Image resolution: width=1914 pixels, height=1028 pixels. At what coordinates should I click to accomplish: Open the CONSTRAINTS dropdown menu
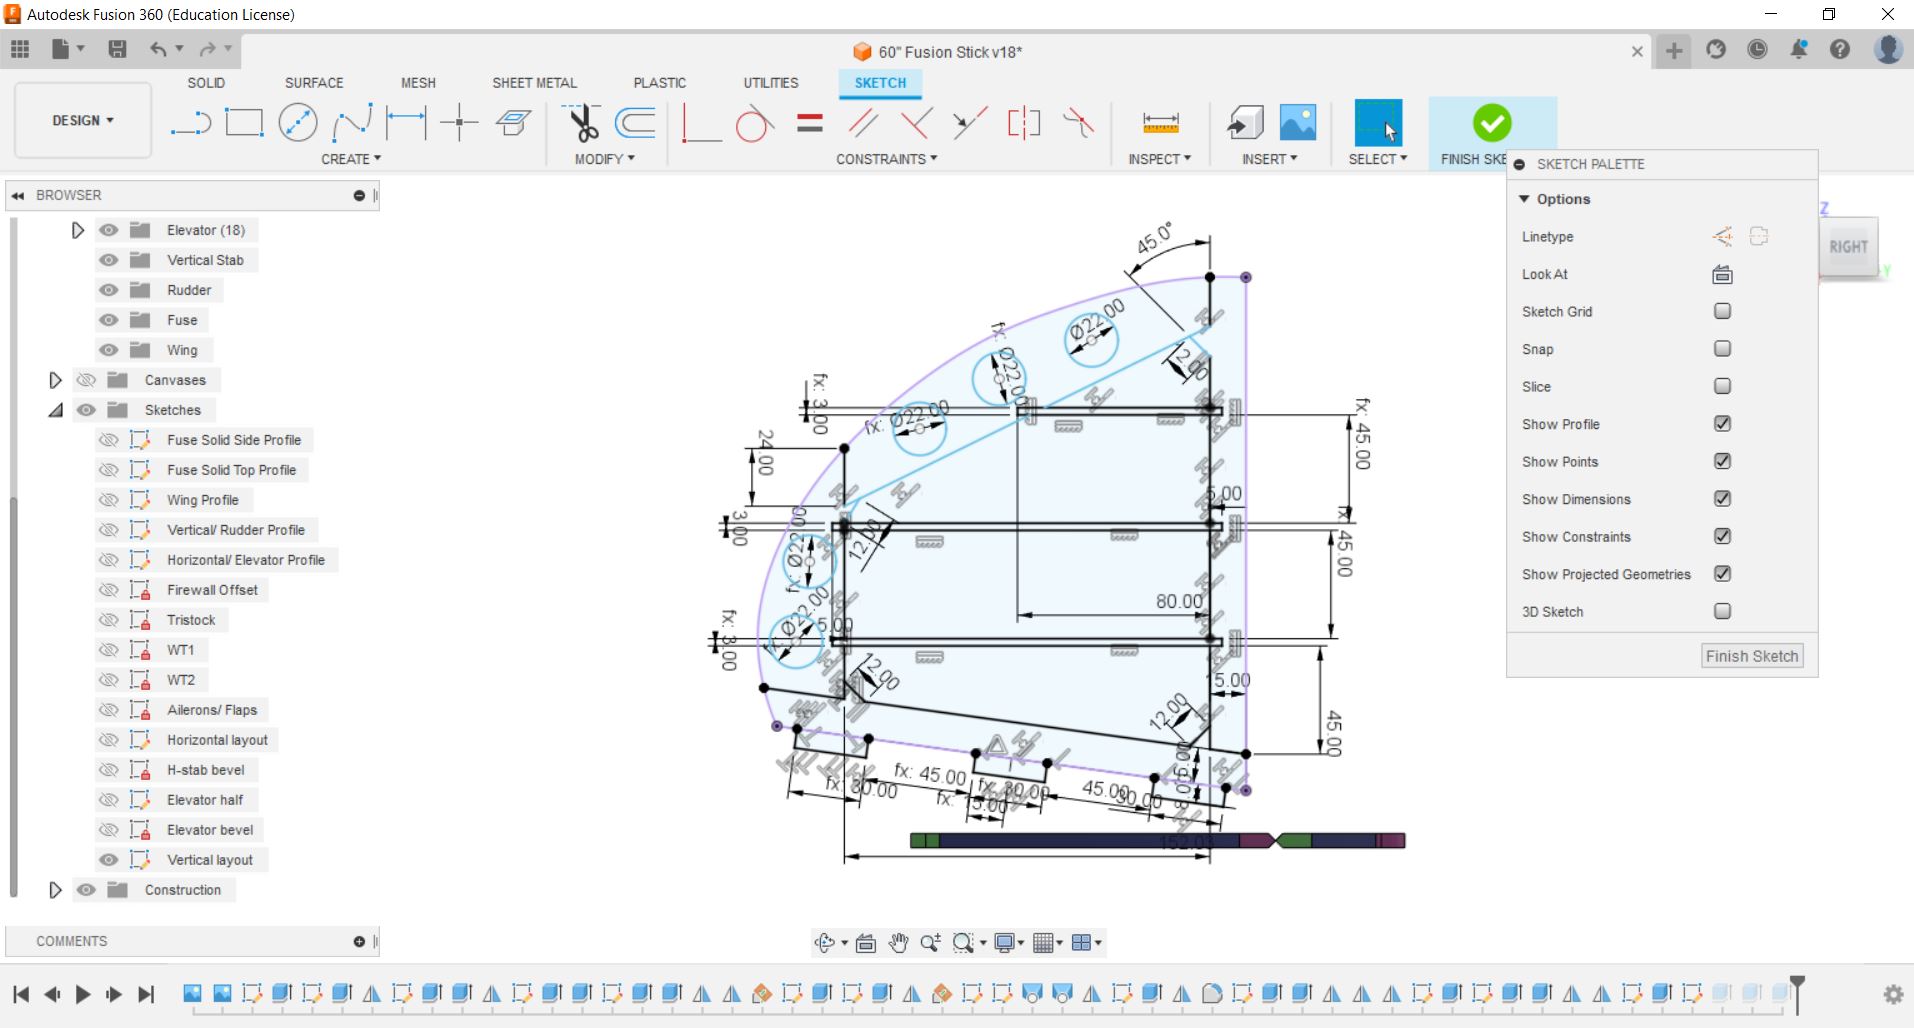point(886,159)
